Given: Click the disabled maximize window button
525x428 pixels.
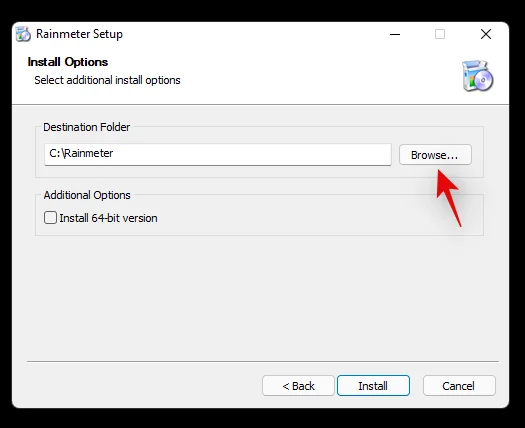Looking at the screenshot, I should 440,34.
